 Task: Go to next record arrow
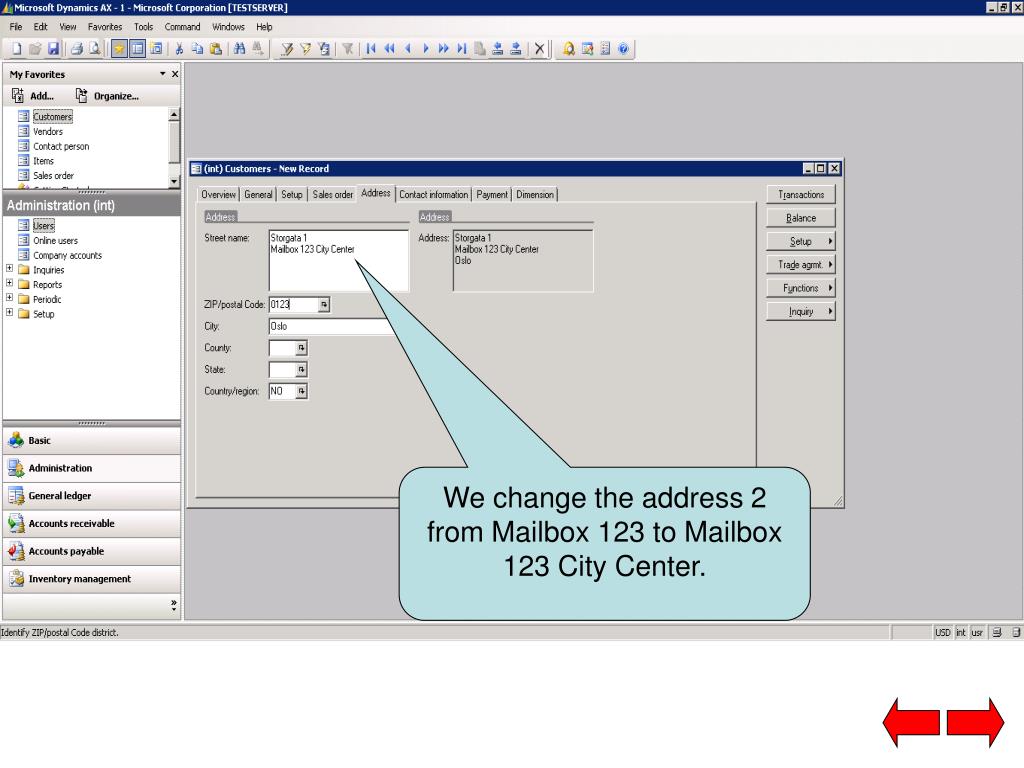426,48
